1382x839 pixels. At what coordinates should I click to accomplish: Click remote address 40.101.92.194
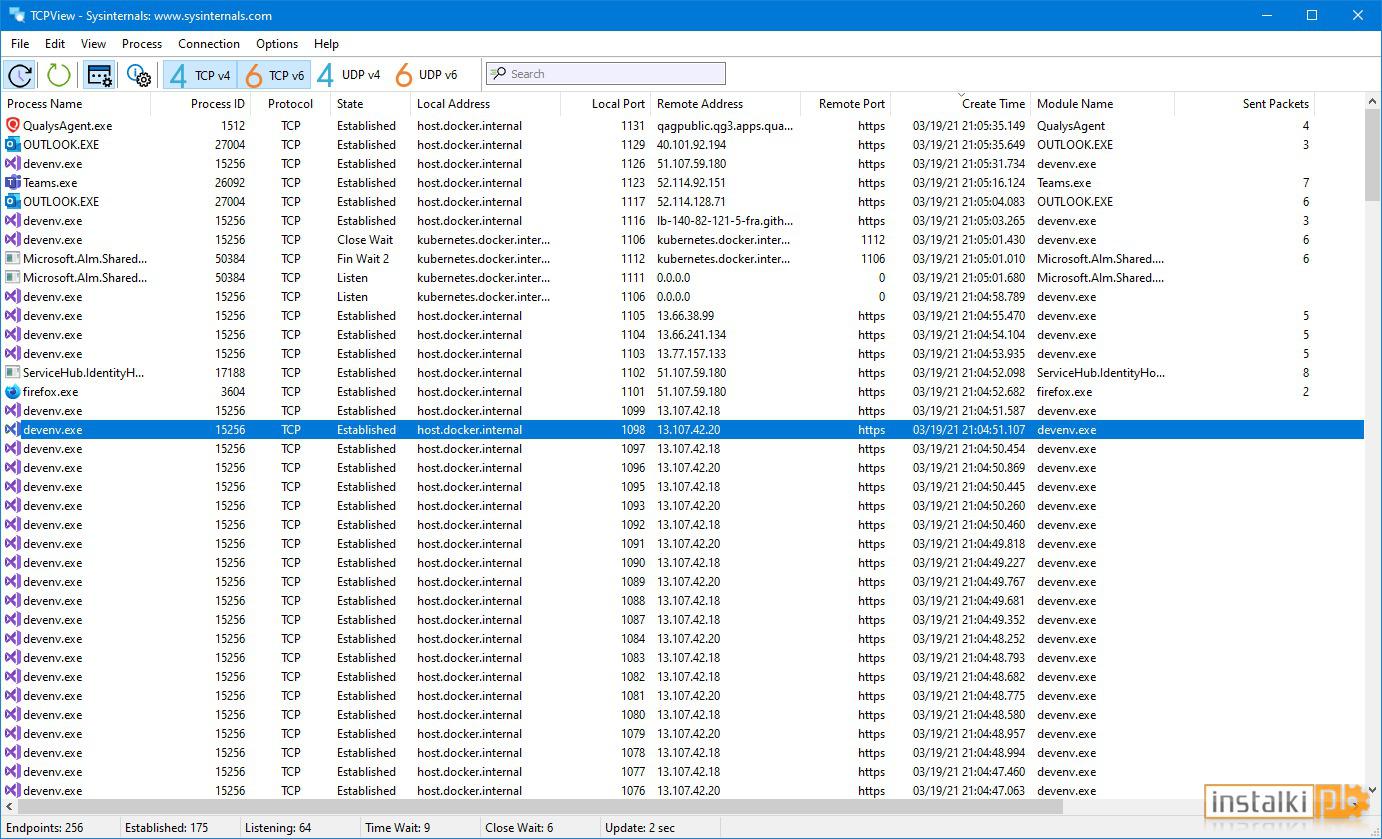point(692,145)
